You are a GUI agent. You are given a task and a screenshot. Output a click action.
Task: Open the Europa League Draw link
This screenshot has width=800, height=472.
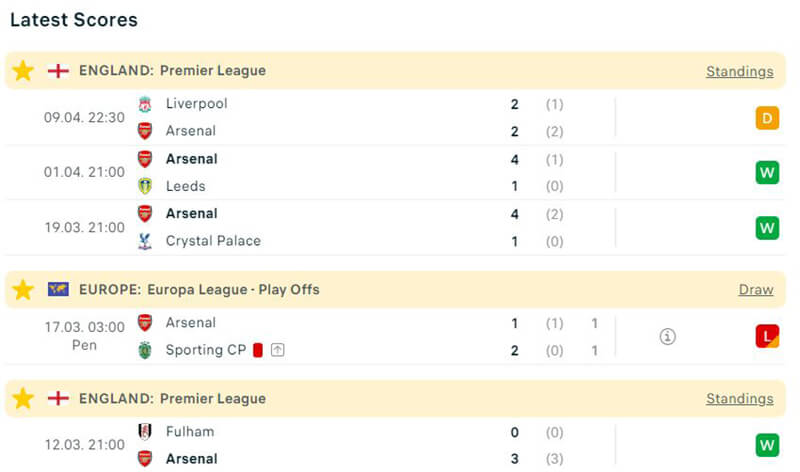click(x=756, y=290)
